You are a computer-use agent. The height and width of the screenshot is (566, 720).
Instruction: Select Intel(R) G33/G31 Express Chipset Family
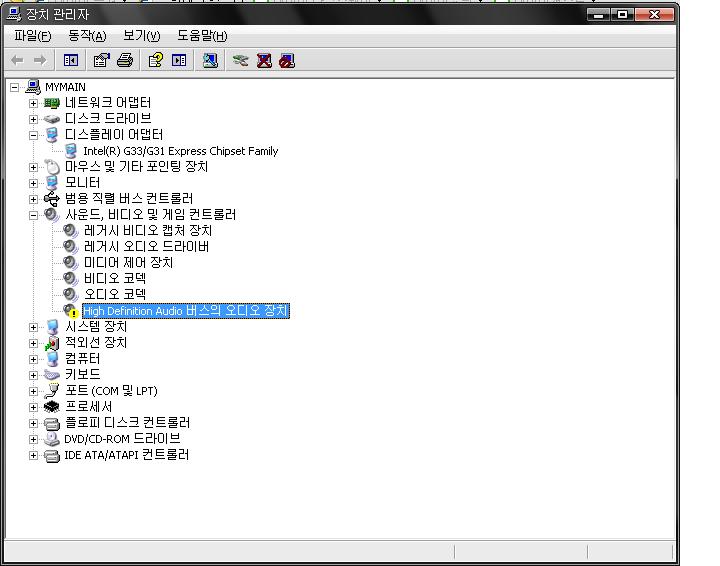pyautogui.click(x=180, y=151)
